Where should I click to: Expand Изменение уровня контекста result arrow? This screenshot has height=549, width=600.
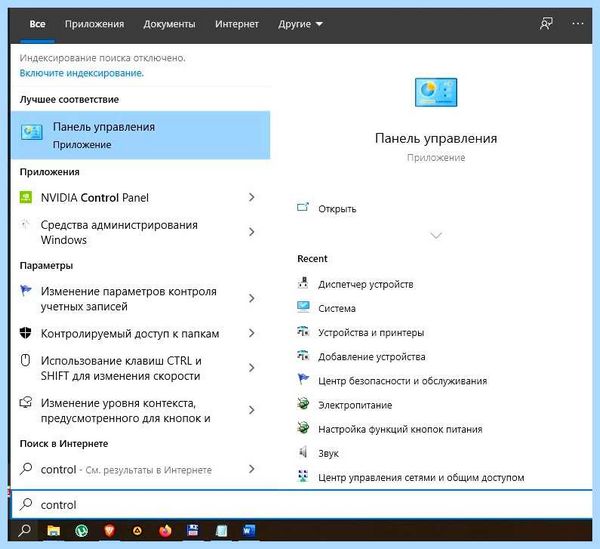pos(251,410)
